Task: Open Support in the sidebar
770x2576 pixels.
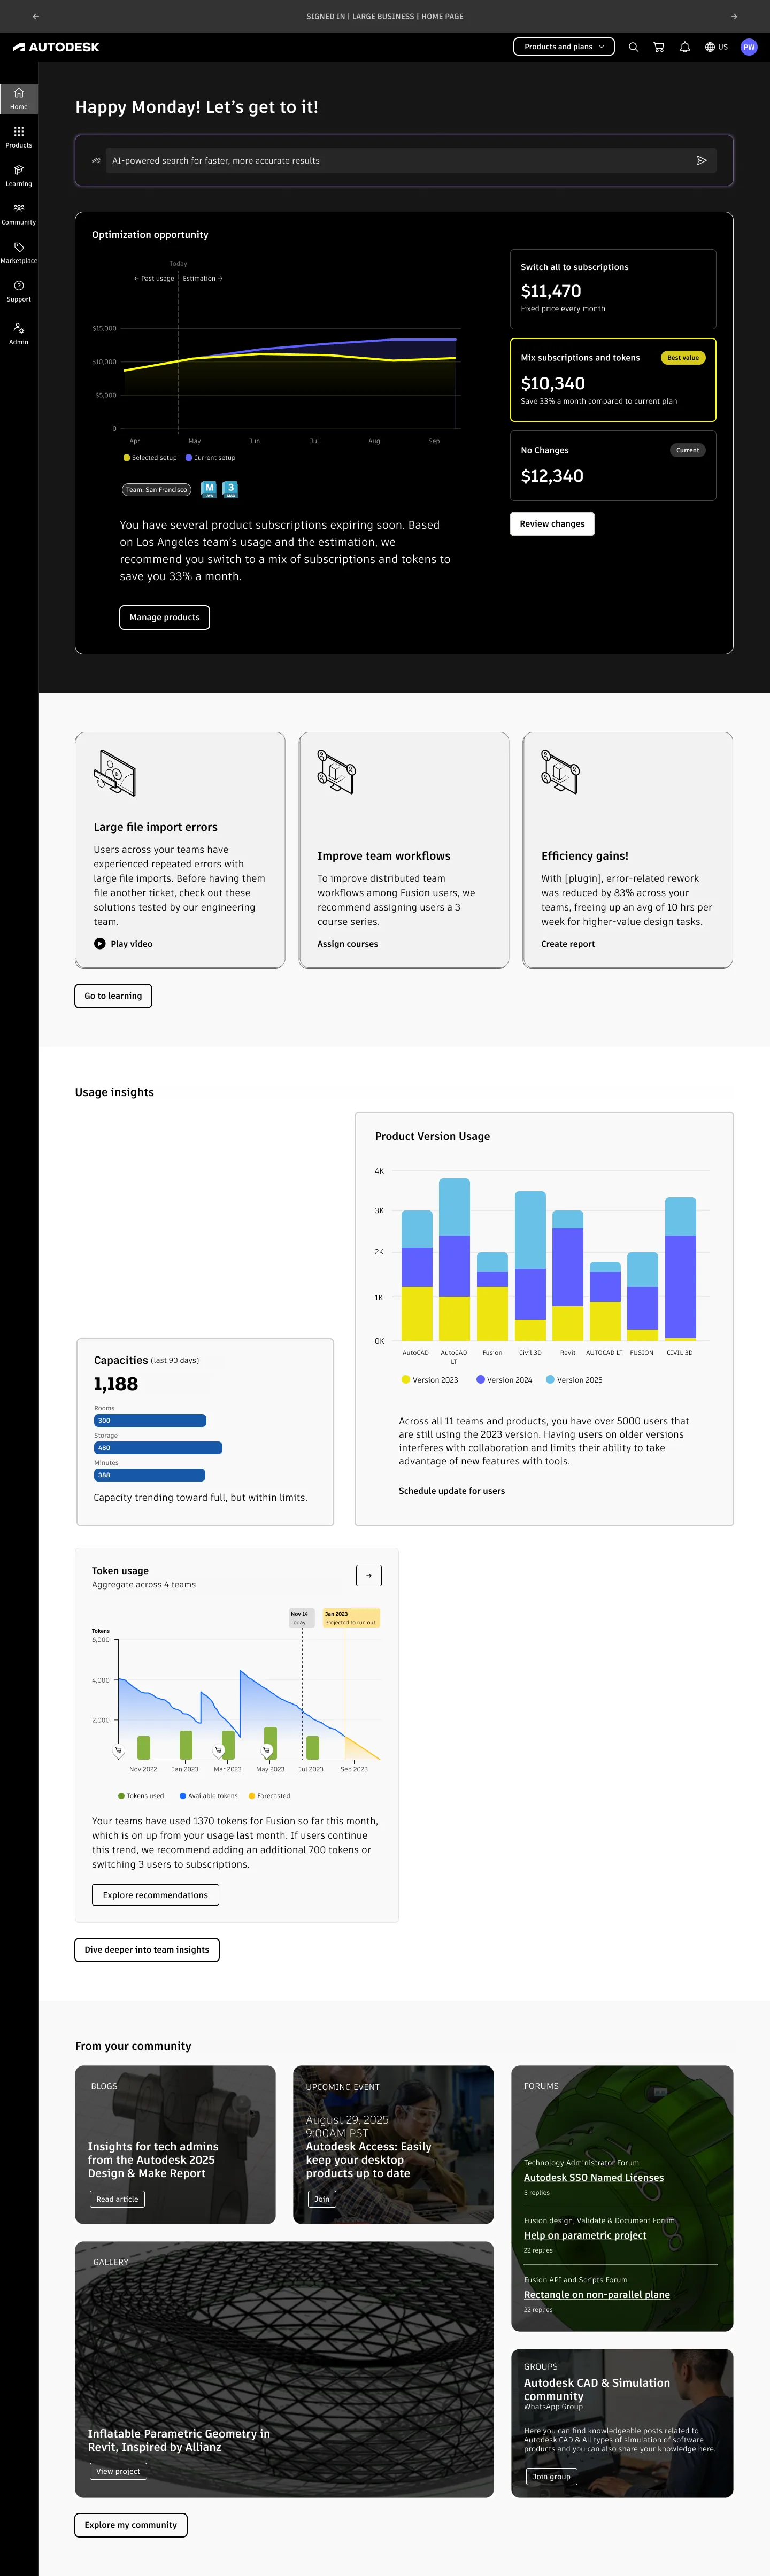Action: point(19,291)
